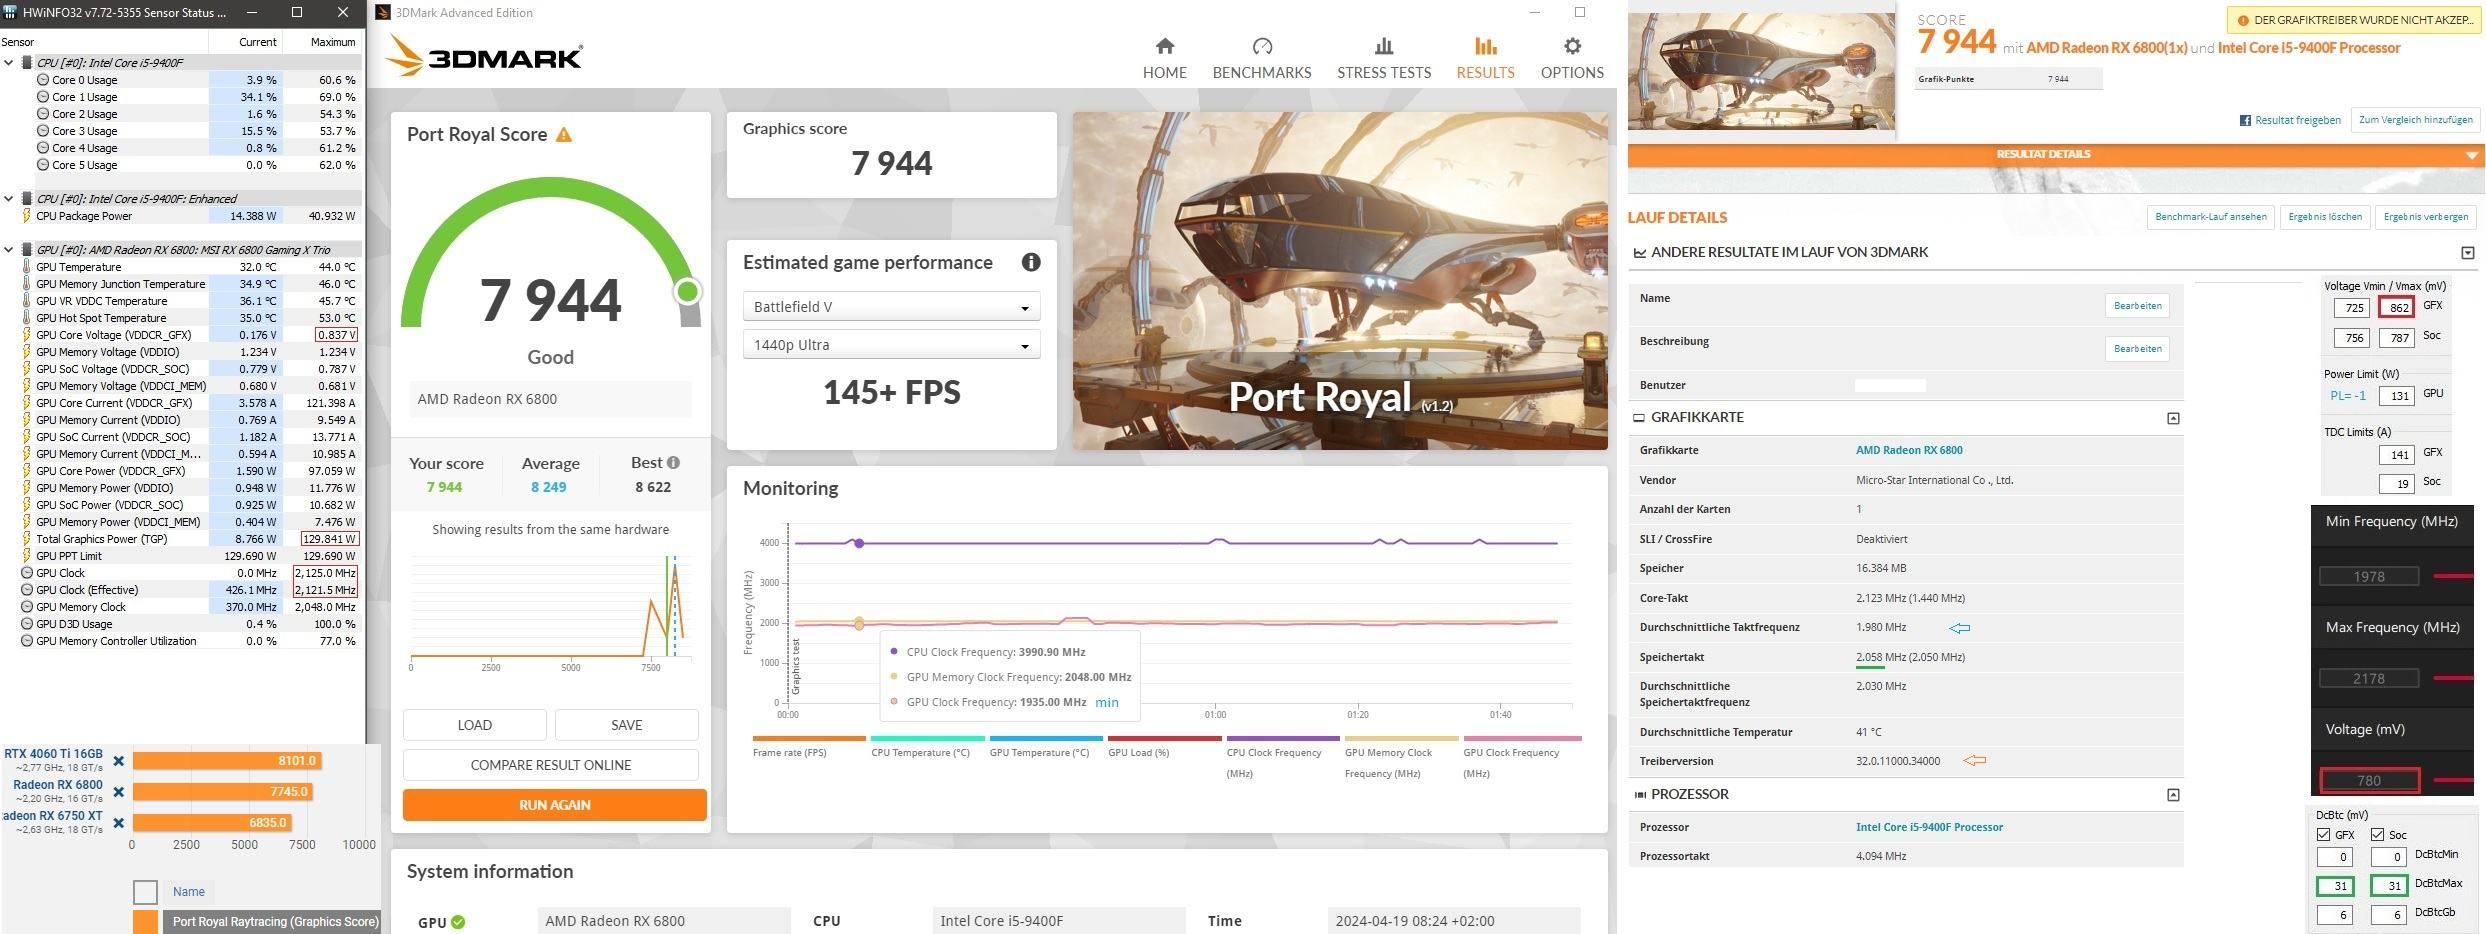The width and height of the screenshot is (2486, 934).
Task: Click the SAVE button
Action: 626,725
